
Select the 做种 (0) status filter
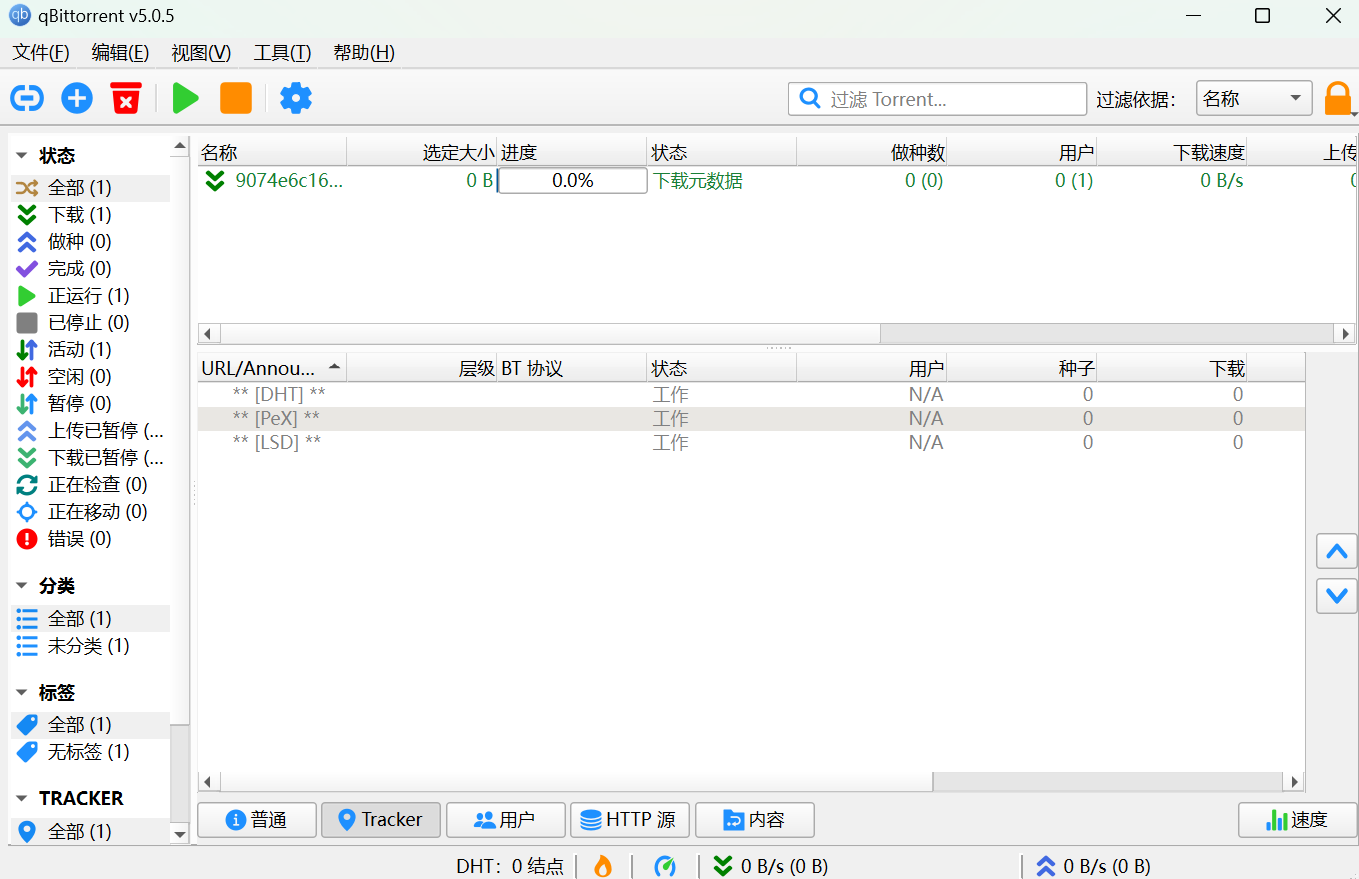tap(90, 242)
